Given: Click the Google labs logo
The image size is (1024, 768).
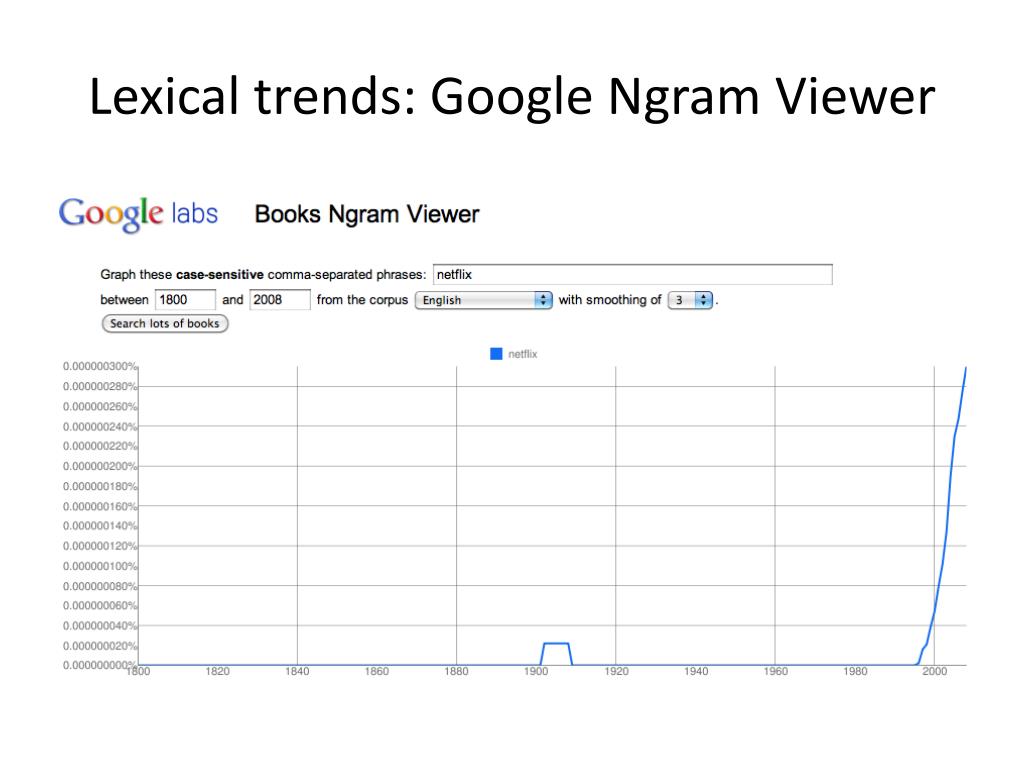Looking at the screenshot, I should point(138,214).
